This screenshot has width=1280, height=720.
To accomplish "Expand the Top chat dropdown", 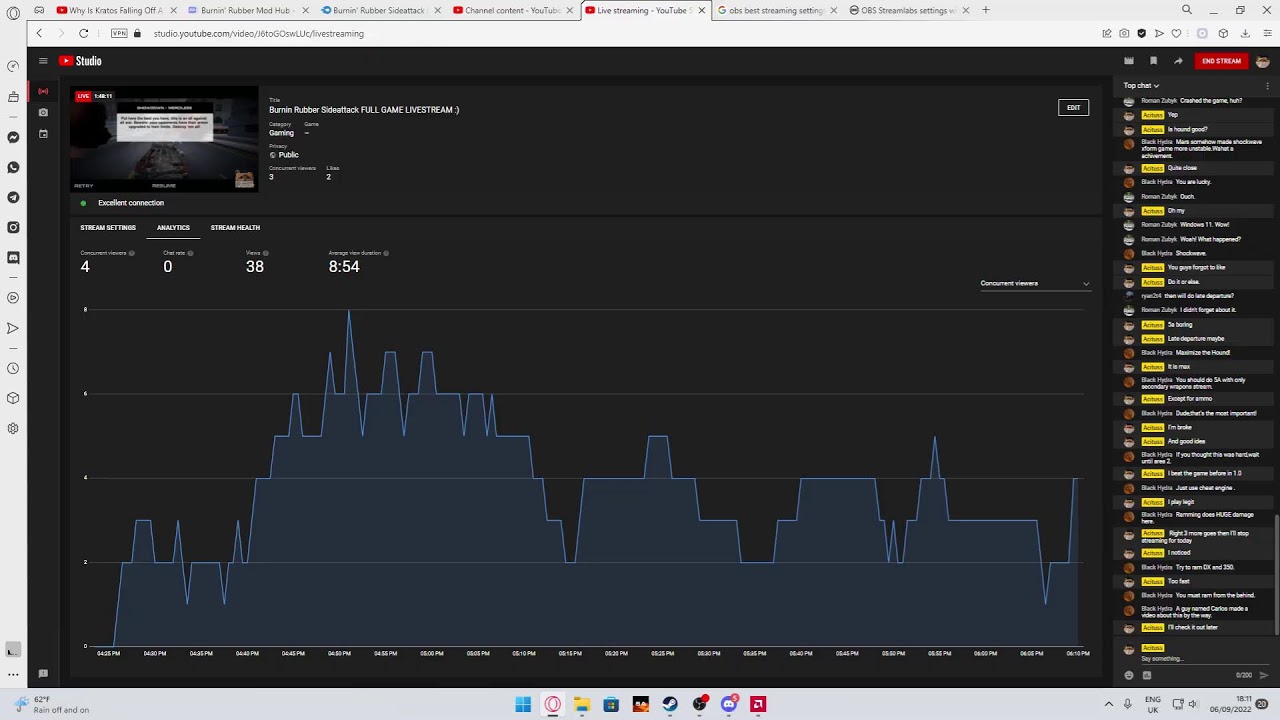I will tap(1141, 85).
